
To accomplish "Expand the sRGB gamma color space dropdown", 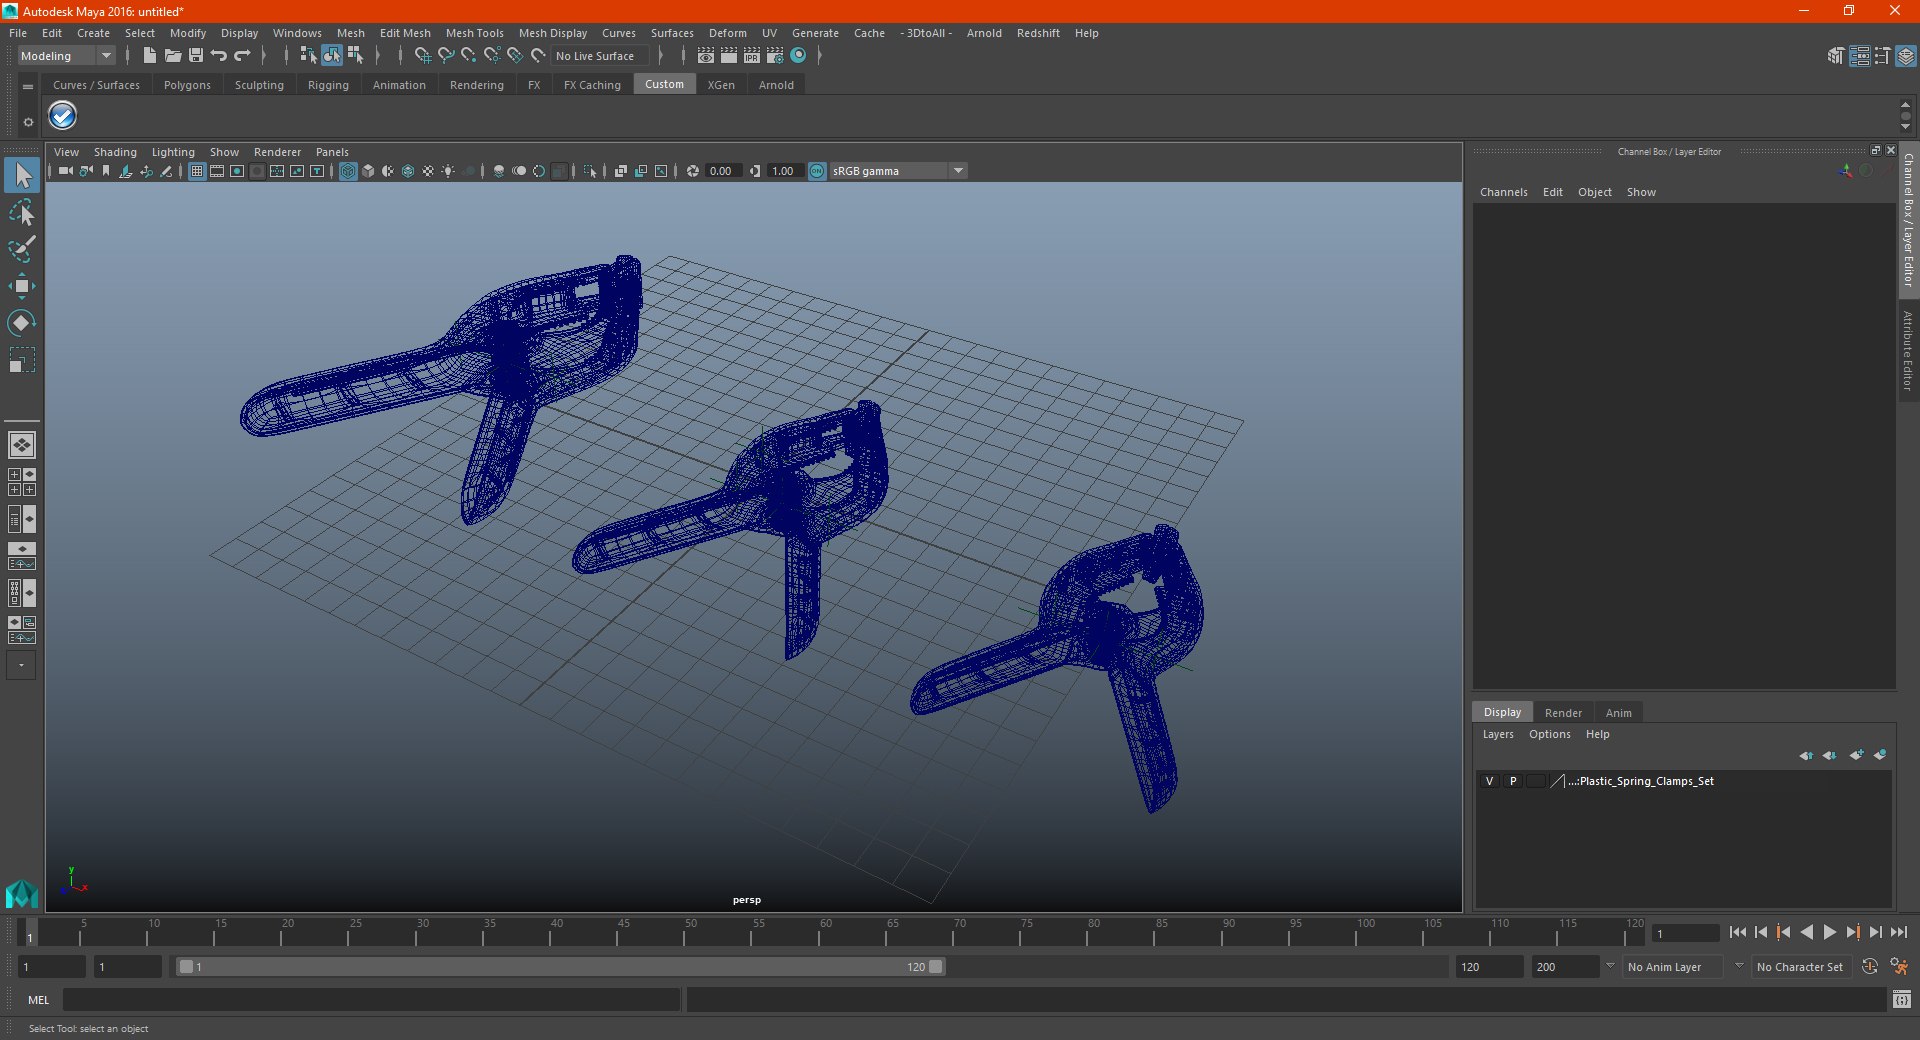I will click(958, 171).
